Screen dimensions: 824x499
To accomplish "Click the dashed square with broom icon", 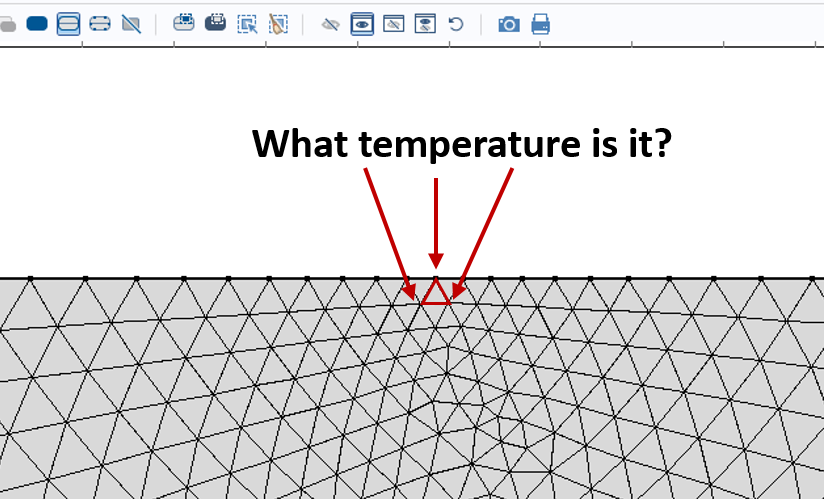I will click(x=278, y=24).
